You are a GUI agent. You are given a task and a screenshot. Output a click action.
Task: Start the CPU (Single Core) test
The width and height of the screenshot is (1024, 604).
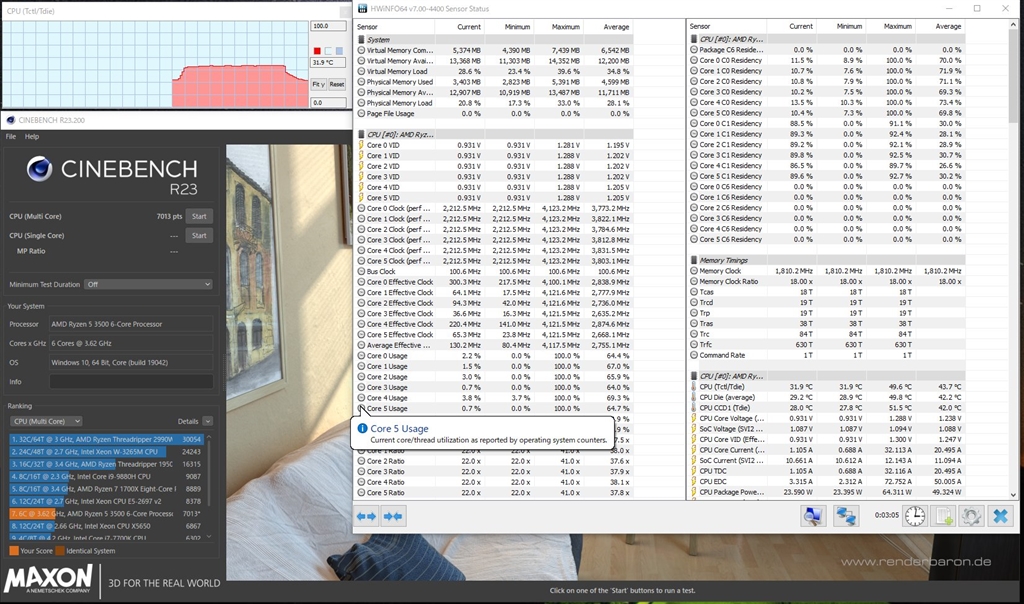tap(199, 236)
